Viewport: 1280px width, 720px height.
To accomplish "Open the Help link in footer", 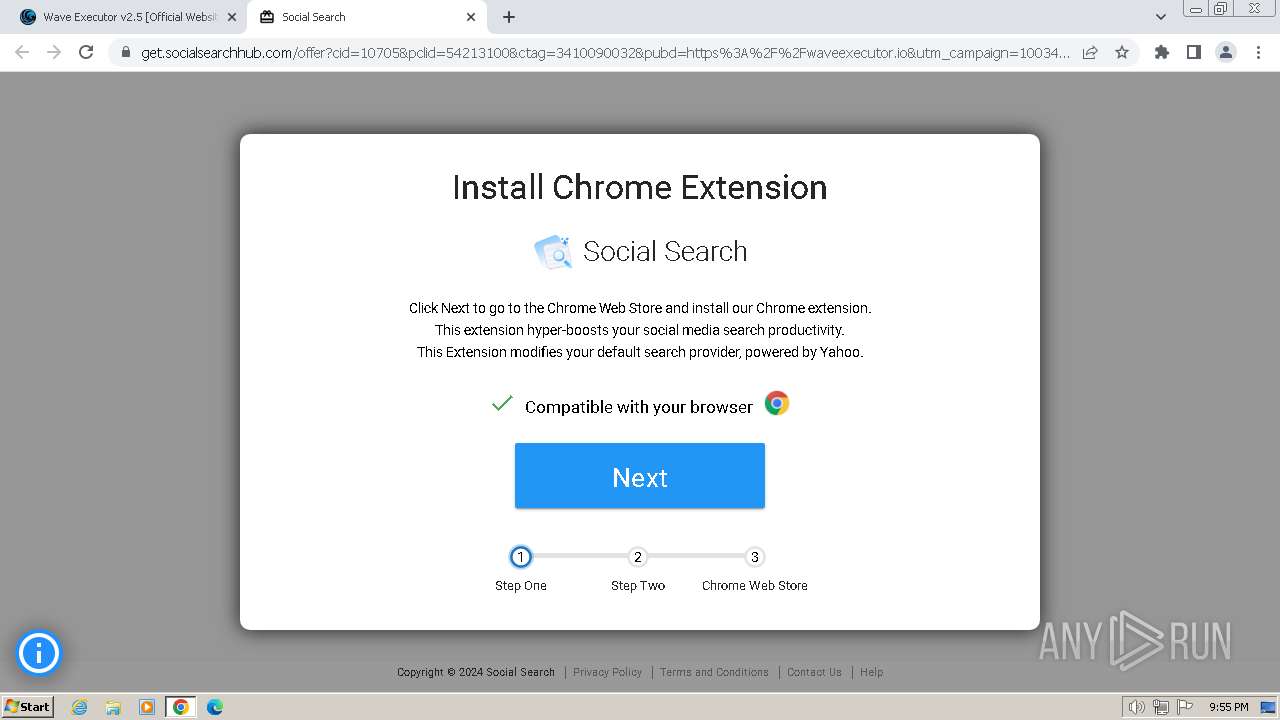I will 871,672.
